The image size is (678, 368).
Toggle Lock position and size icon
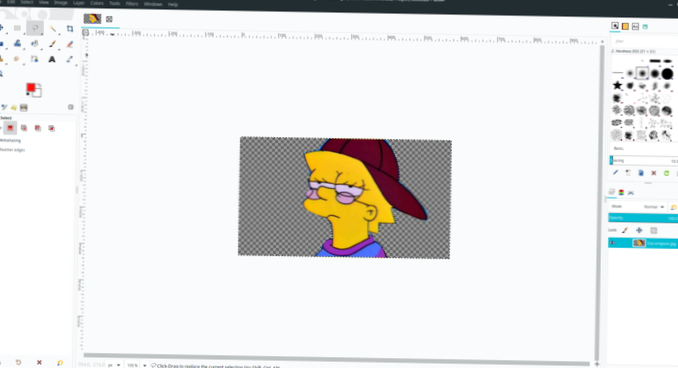[639, 230]
